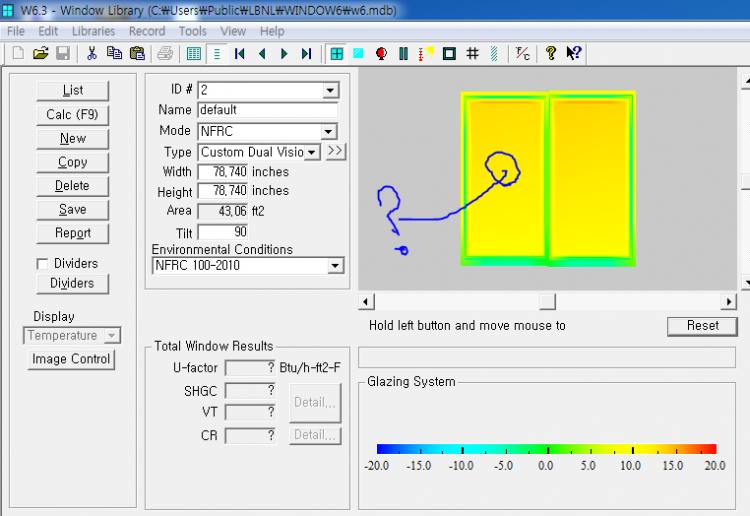Click the F/C unit conversion icon
This screenshot has height=516, width=750.
coord(522,53)
